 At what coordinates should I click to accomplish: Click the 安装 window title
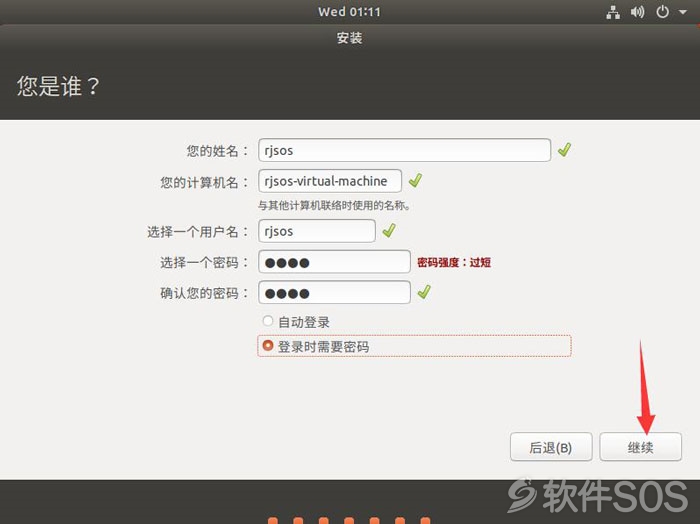pyautogui.click(x=349, y=38)
